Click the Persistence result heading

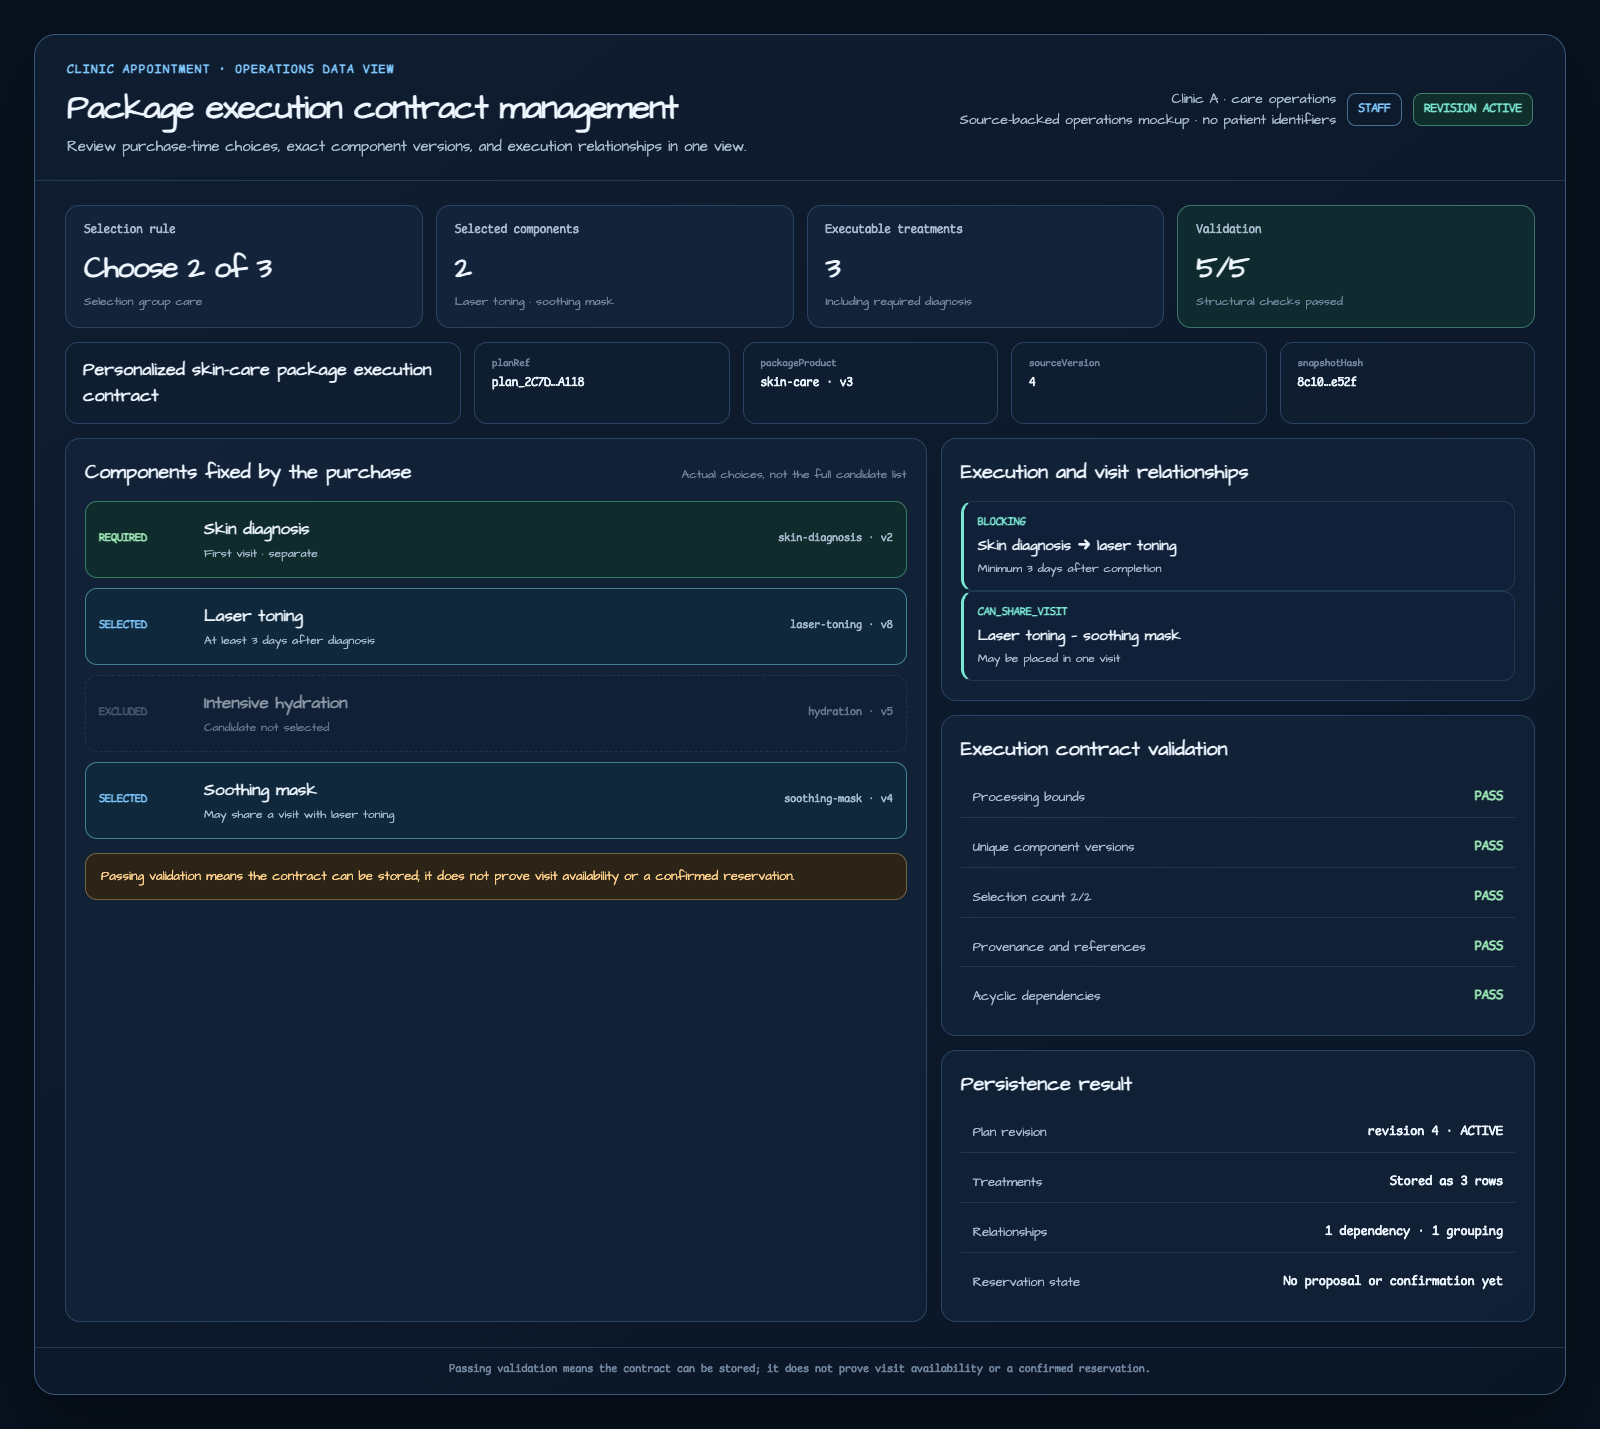coord(1046,1084)
